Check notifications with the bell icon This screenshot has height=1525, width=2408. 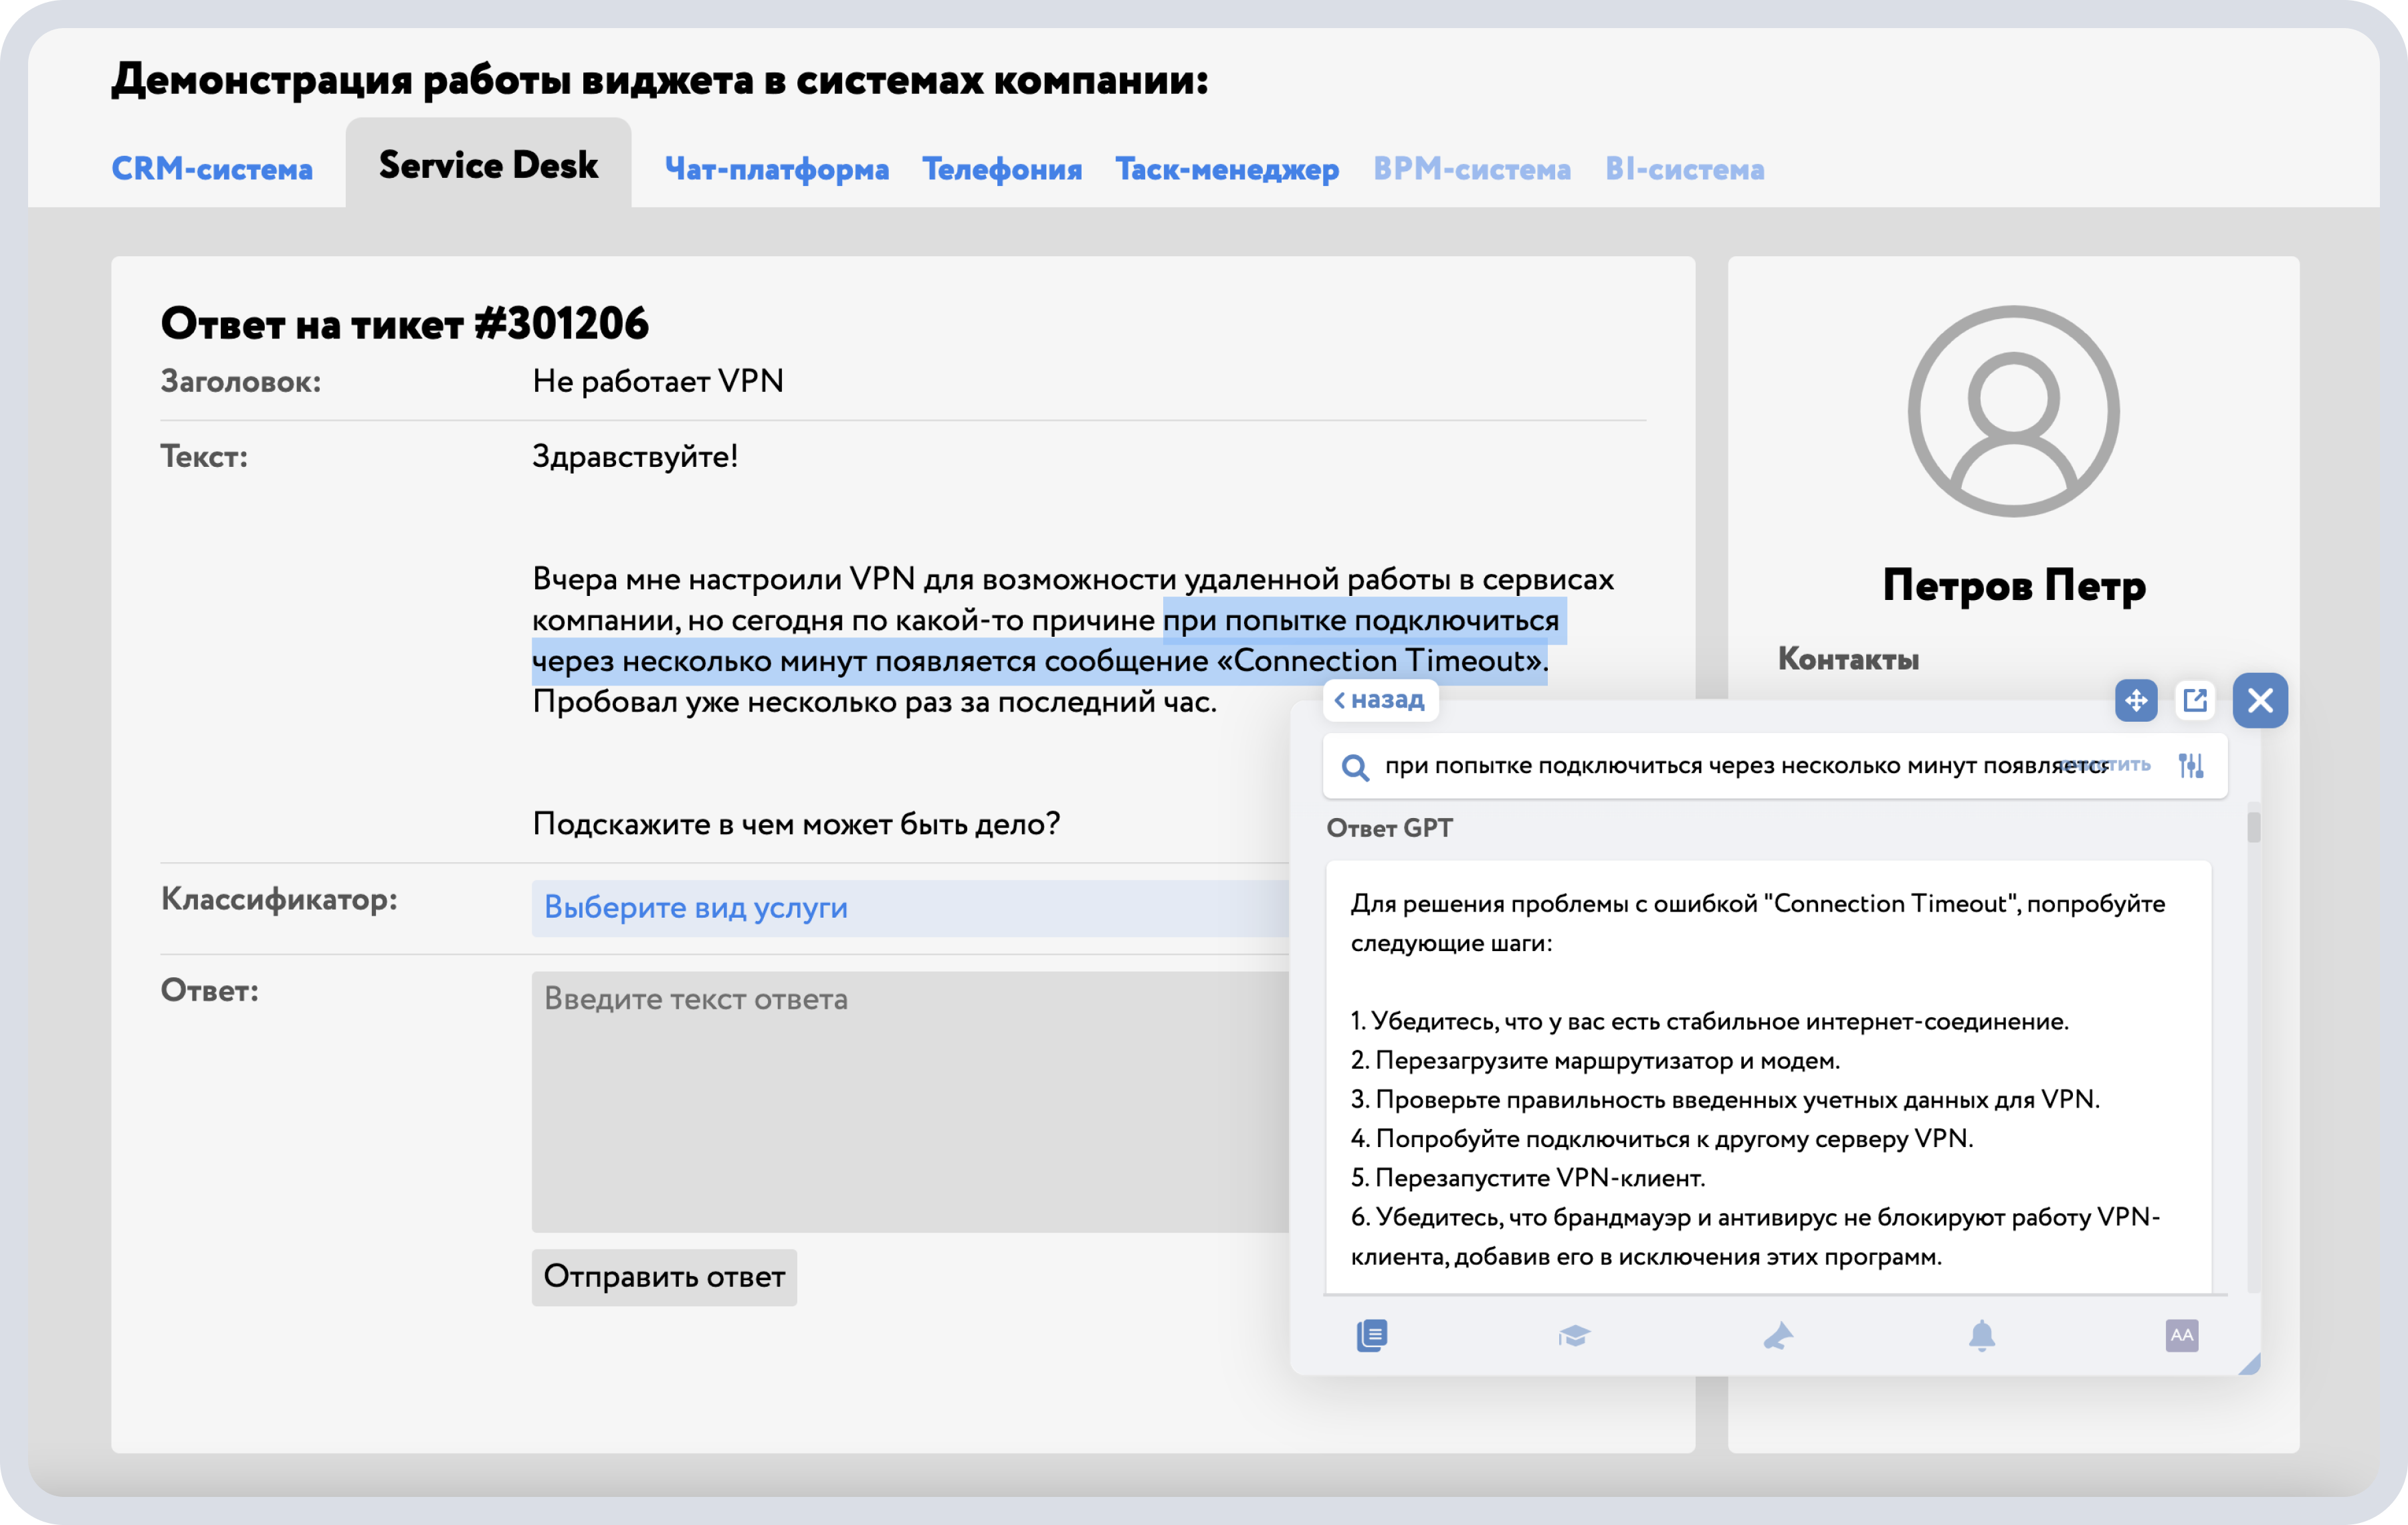tap(1982, 1336)
